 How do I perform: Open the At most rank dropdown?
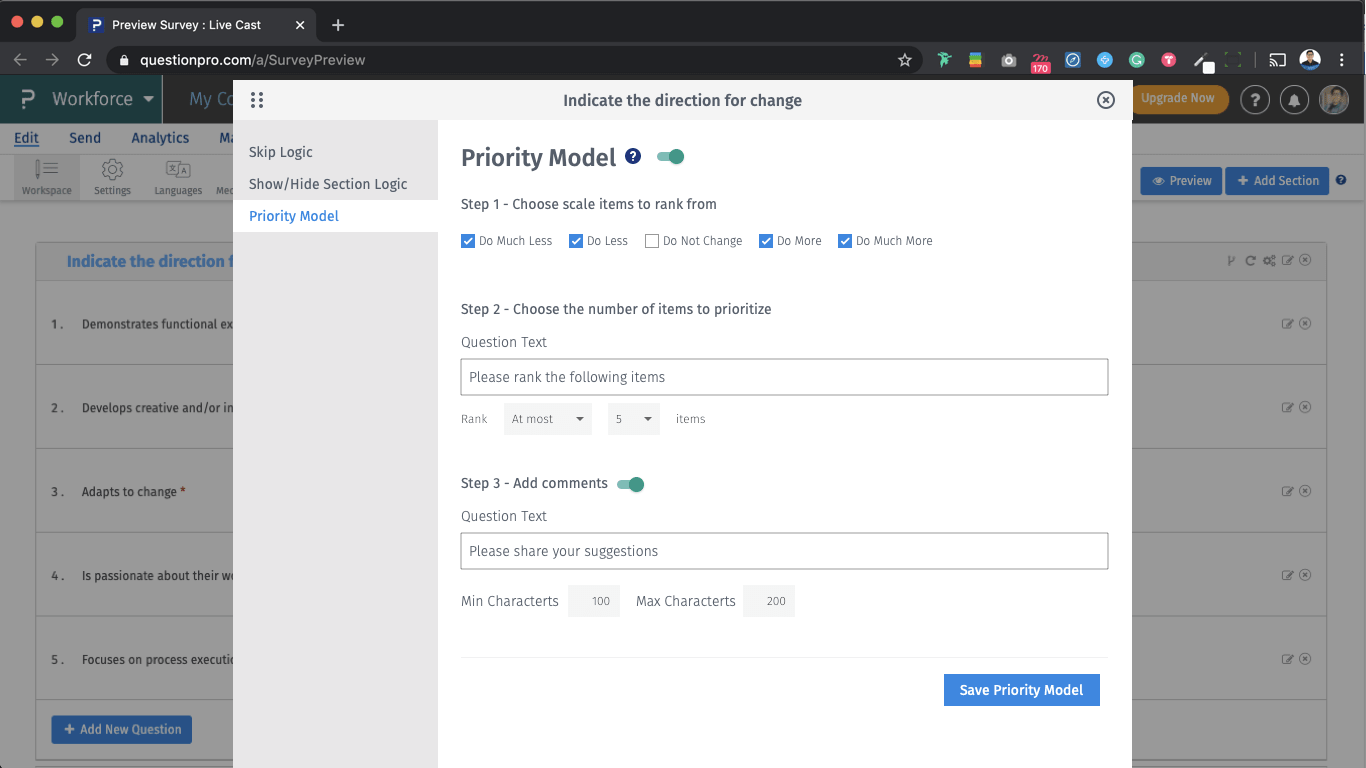coord(547,418)
